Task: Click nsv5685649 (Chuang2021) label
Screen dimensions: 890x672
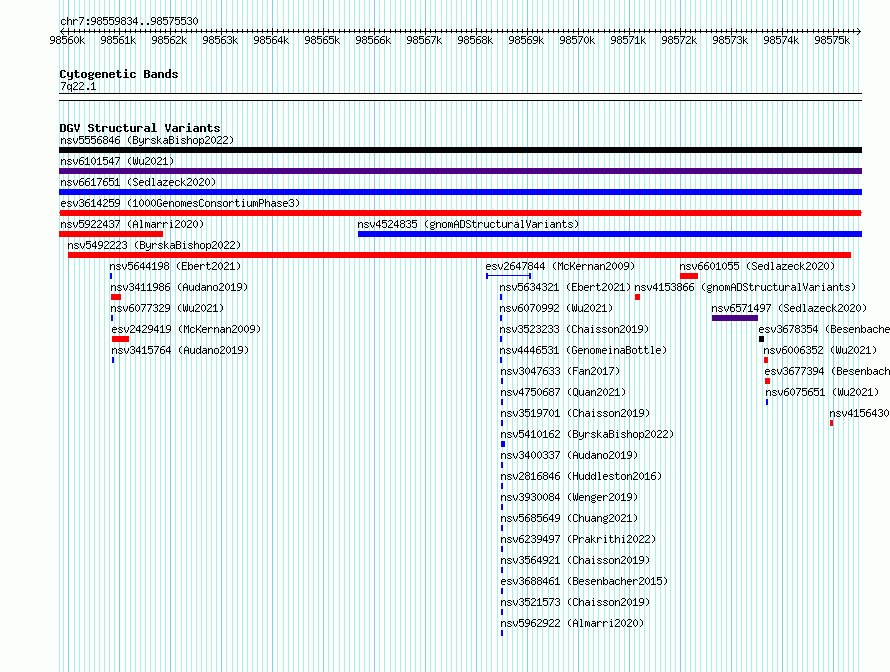Action: click(569, 518)
